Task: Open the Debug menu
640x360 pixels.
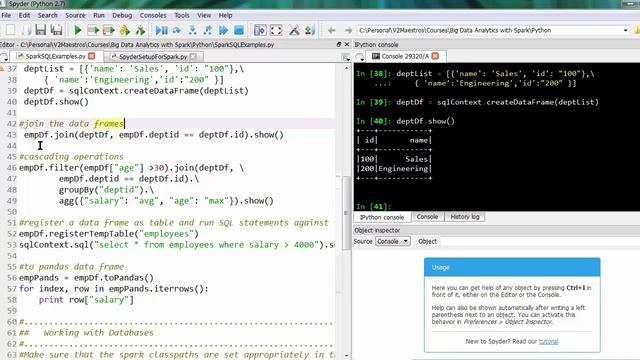Action: click(122, 15)
